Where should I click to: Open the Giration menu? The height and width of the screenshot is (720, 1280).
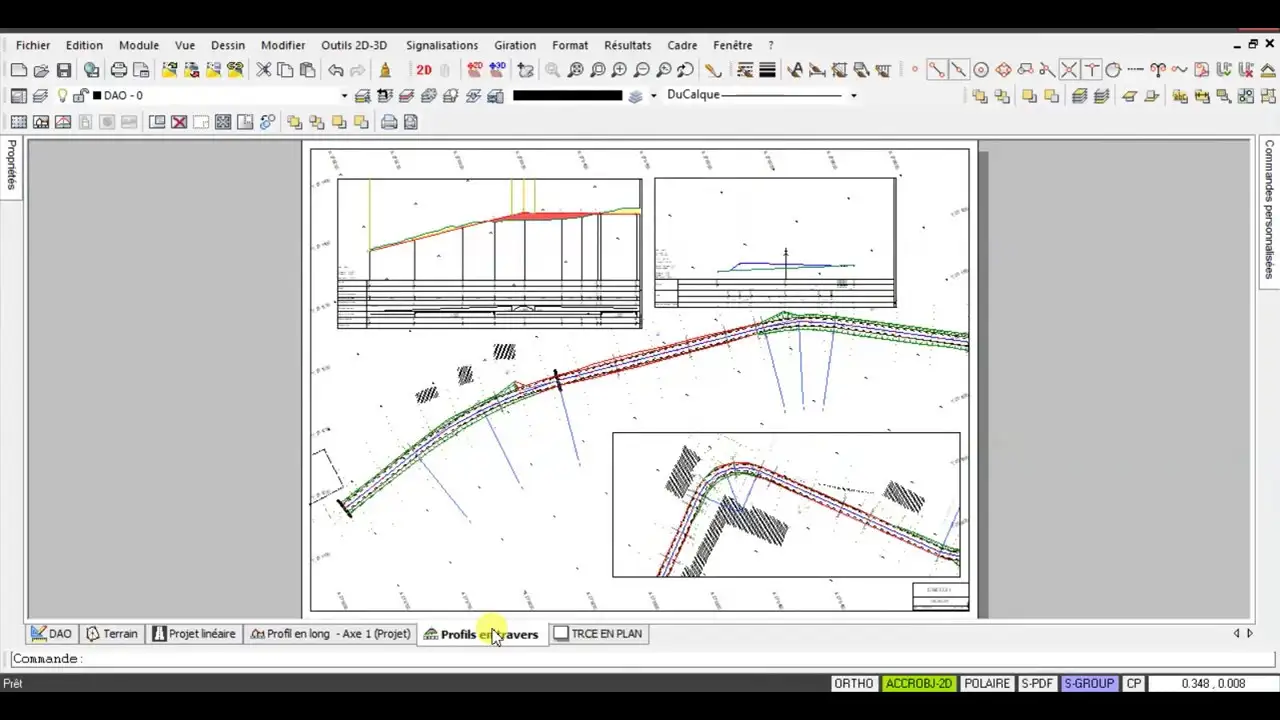pyautogui.click(x=515, y=45)
